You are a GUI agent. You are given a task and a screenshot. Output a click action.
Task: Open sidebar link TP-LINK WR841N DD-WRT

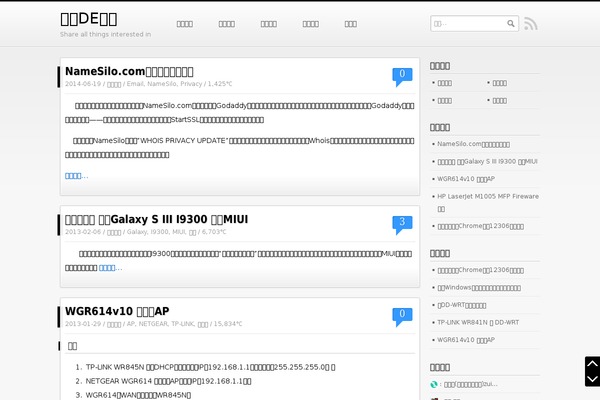(x=478, y=322)
